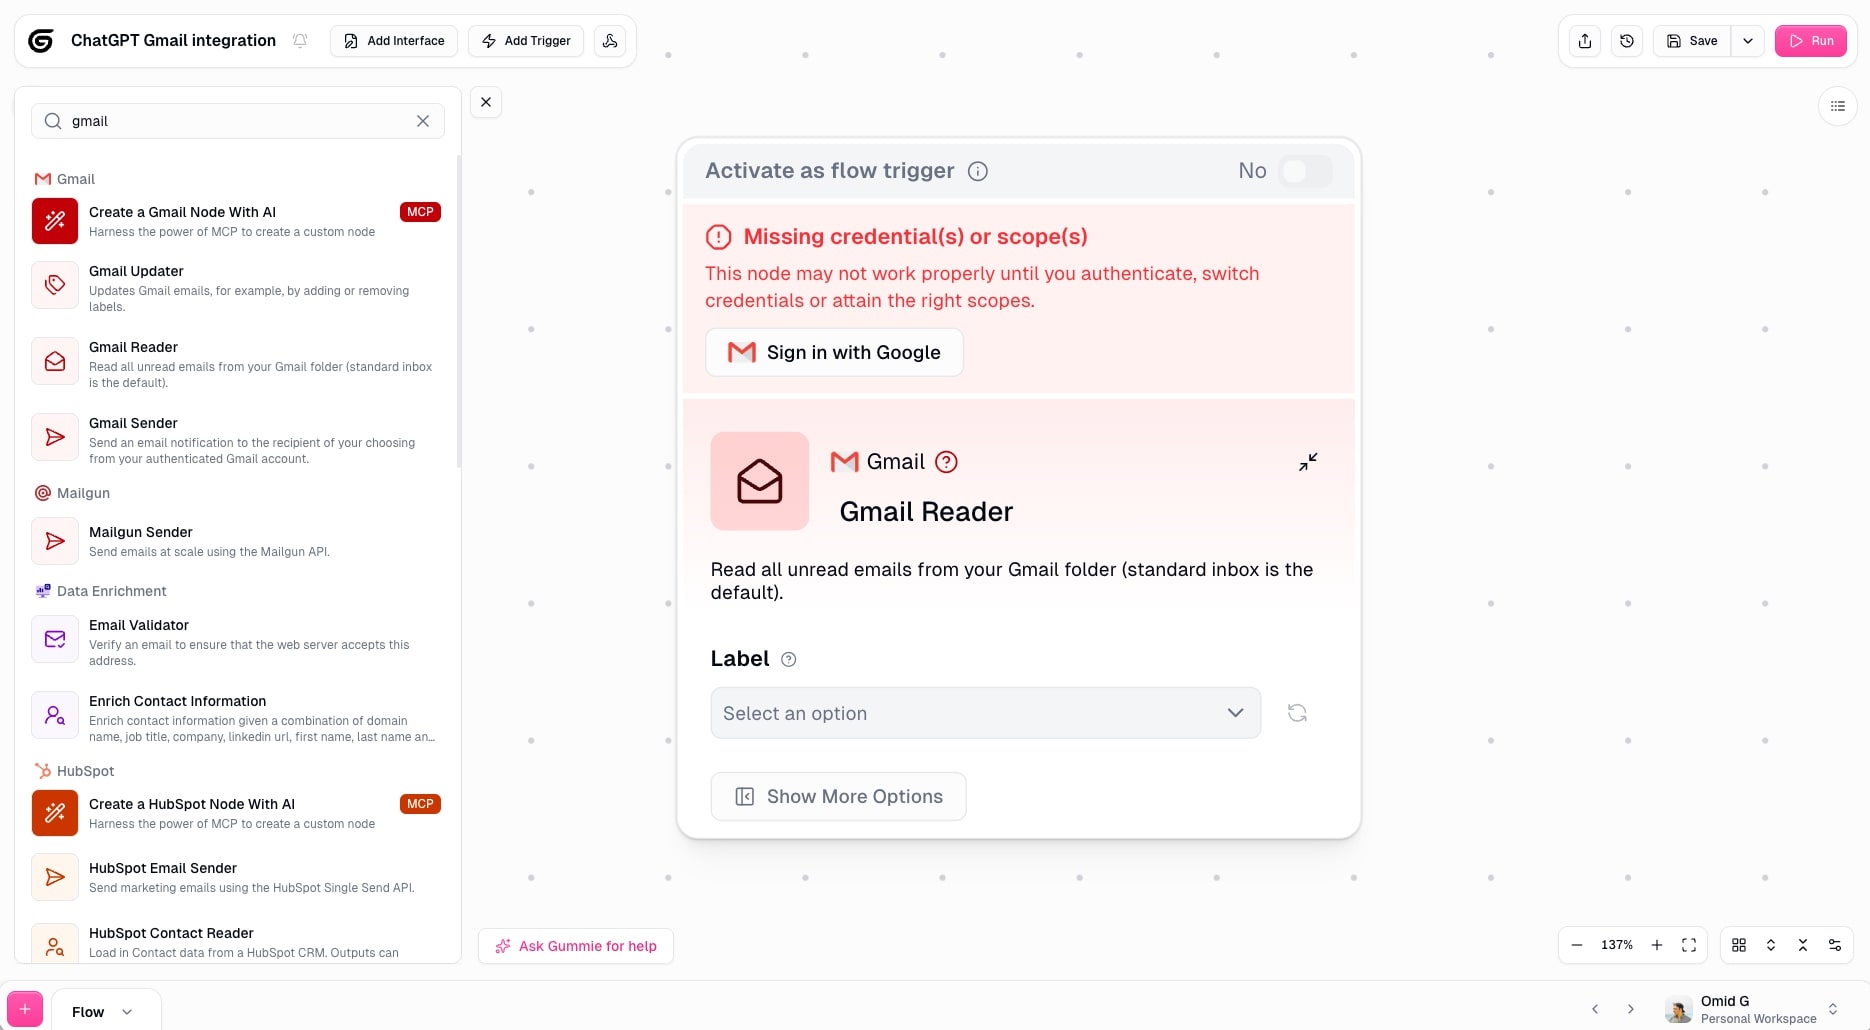Click Show More Options
Image resolution: width=1870 pixels, height=1030 pixels.
pos(839,796)
